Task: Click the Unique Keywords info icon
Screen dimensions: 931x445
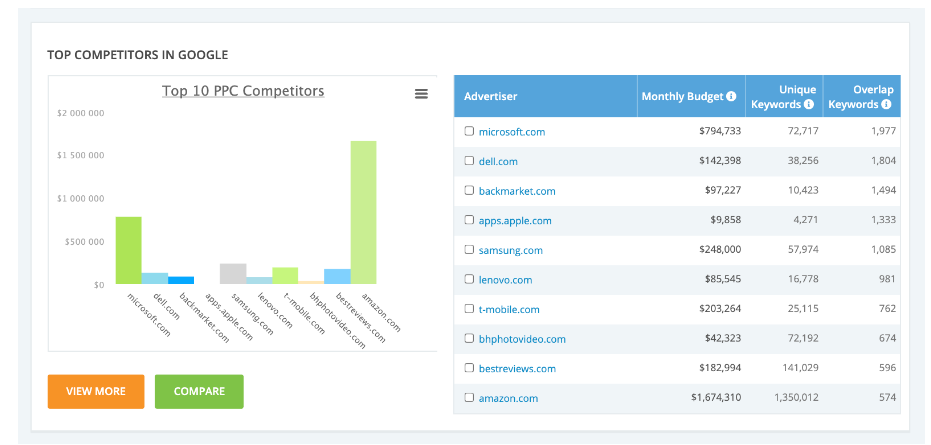Action: [808, 104]
